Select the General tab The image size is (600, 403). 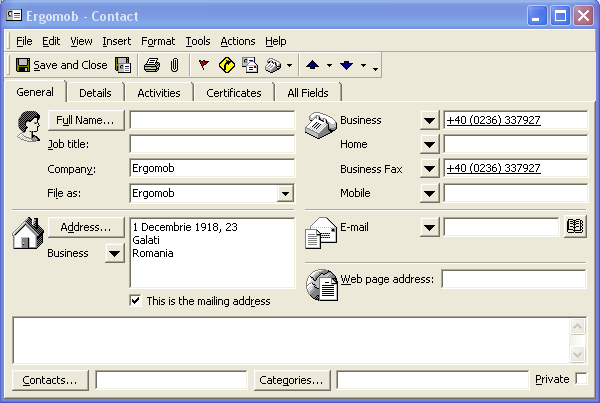[x=35, y=92]
